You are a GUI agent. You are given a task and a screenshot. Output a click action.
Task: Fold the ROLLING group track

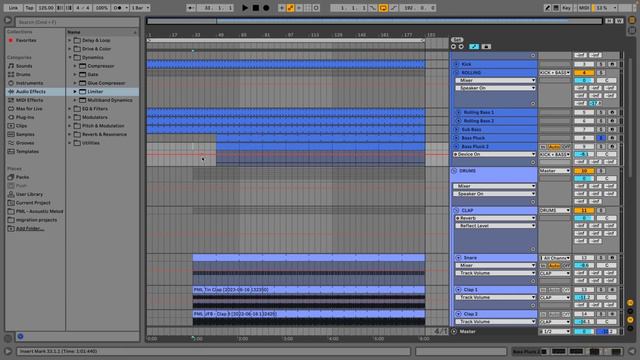point(457,73)
